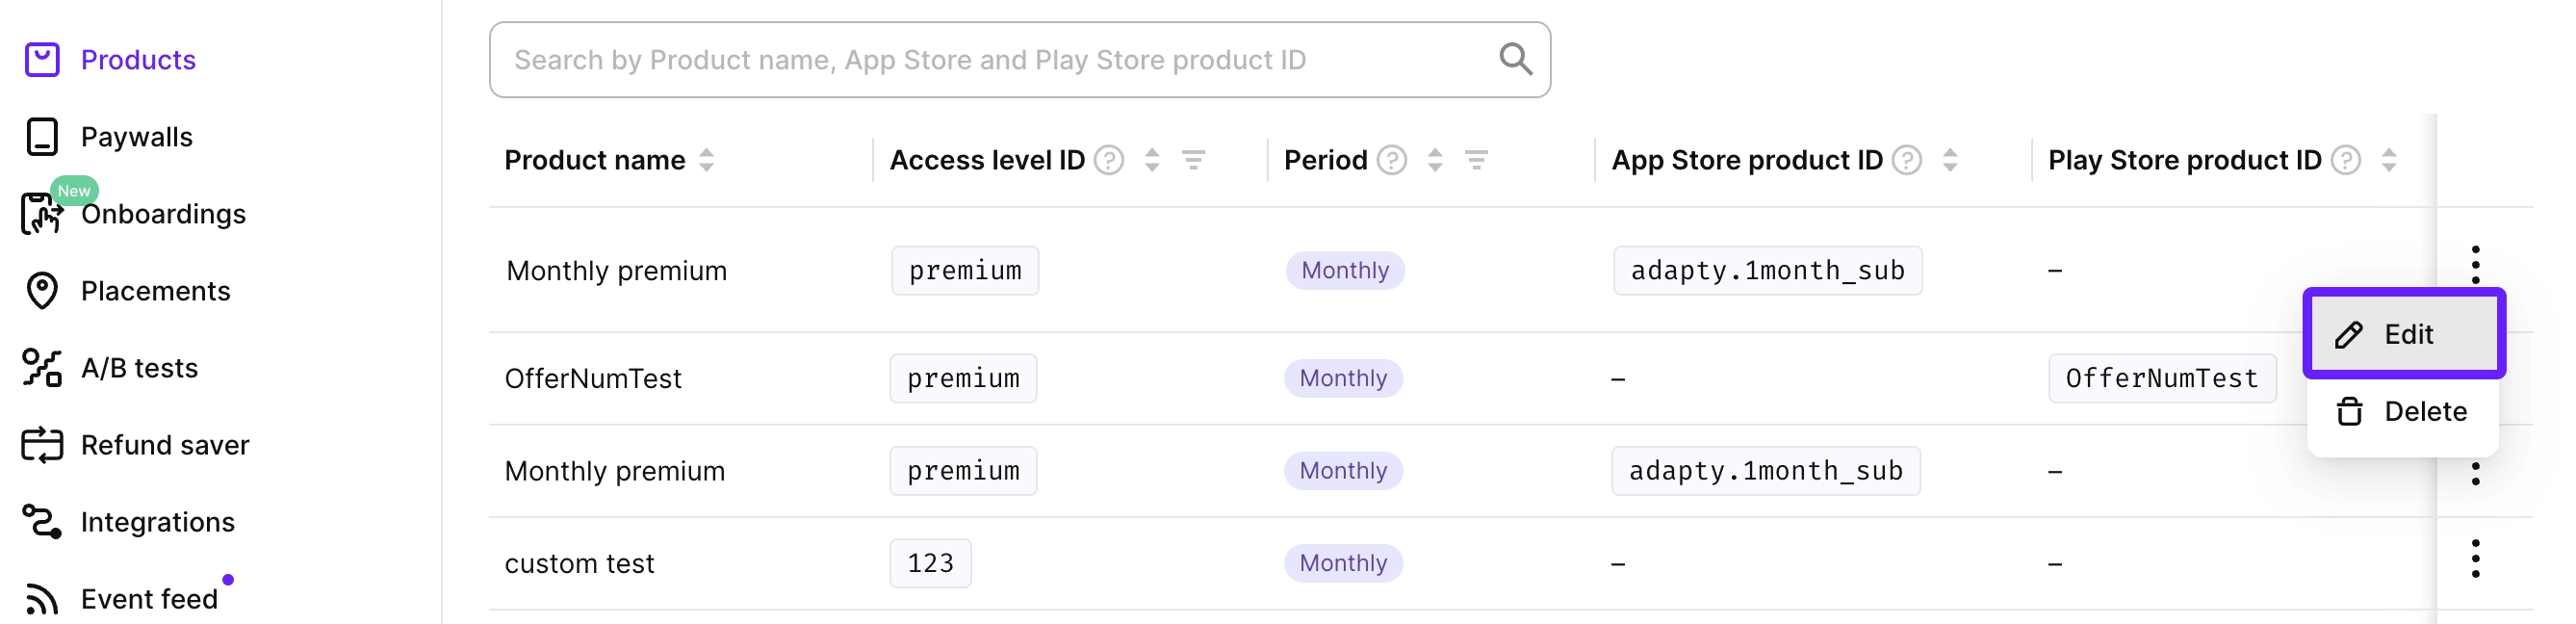Open A/B tests section
Screen dimensions: 2576x624
139,368
